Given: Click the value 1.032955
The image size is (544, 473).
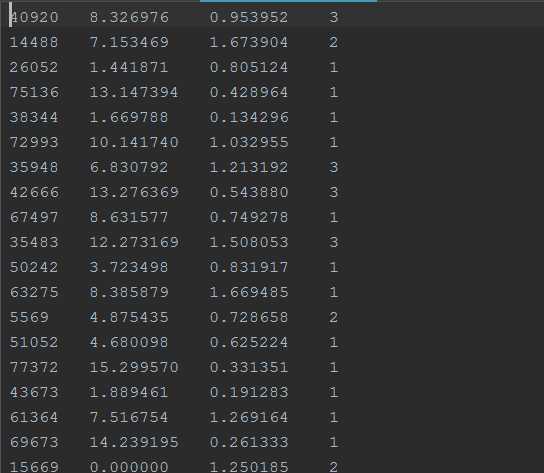Looking at the screenshot, I should coord(249,142).
